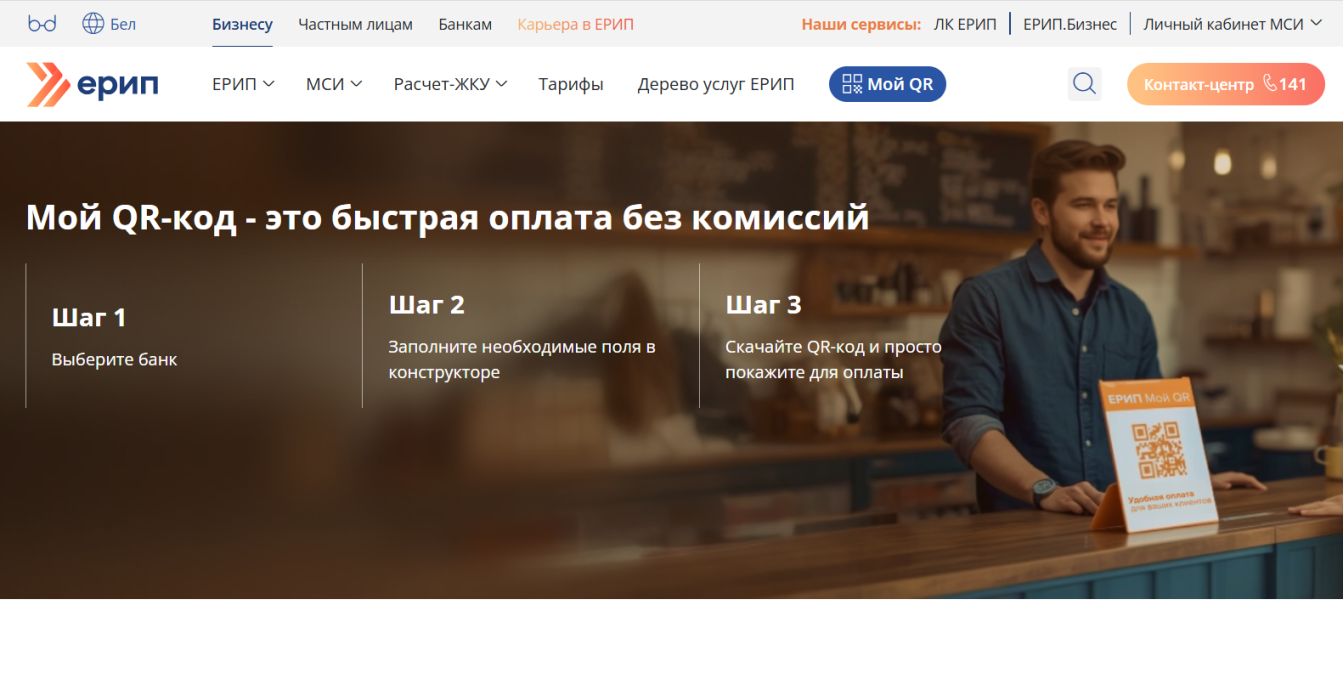Expand the ЕРИП dropdown menu
1343x673 pixels.
(x=242, y=84)
